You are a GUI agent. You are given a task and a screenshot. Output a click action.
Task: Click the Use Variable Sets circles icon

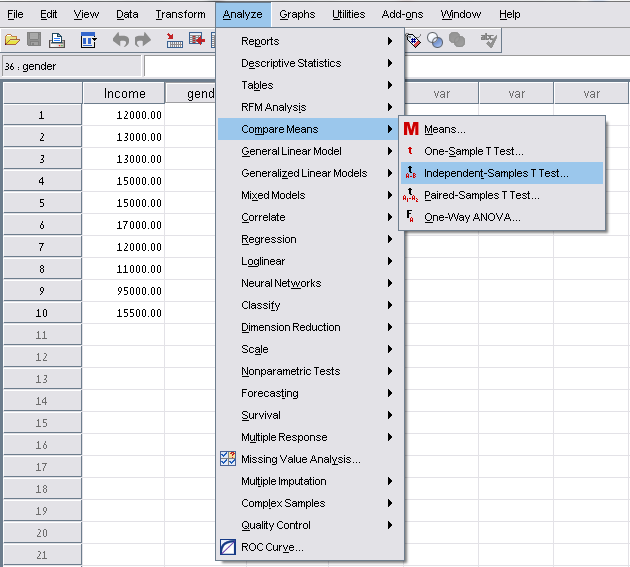click(435, 40)
